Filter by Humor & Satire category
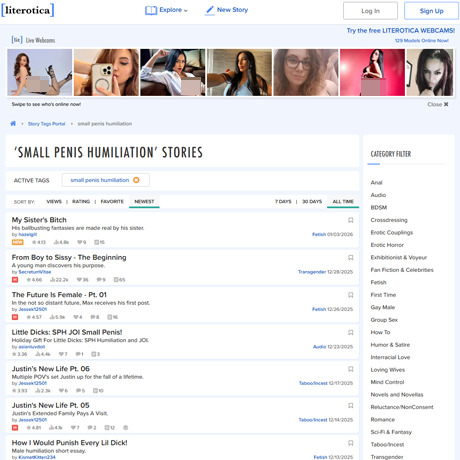 [x=390, y=345]
